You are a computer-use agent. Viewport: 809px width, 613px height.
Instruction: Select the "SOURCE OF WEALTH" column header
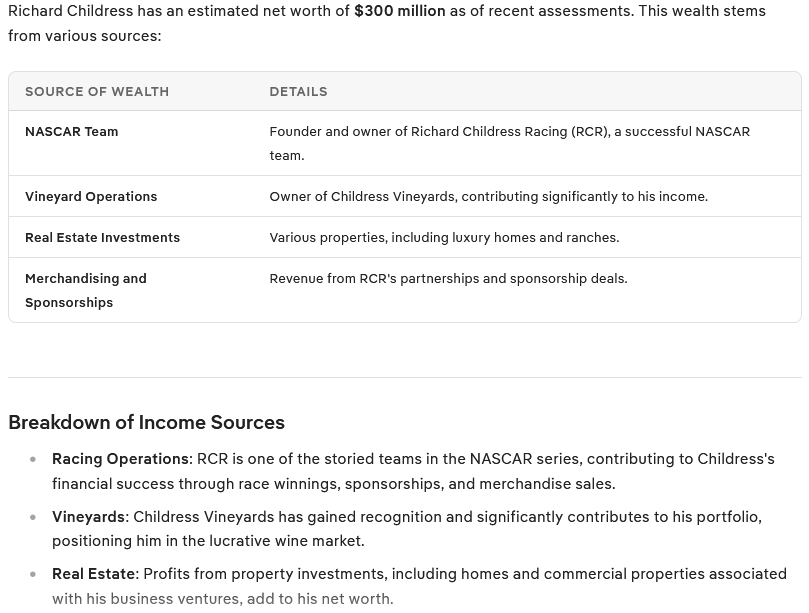[x=97, y=91]
